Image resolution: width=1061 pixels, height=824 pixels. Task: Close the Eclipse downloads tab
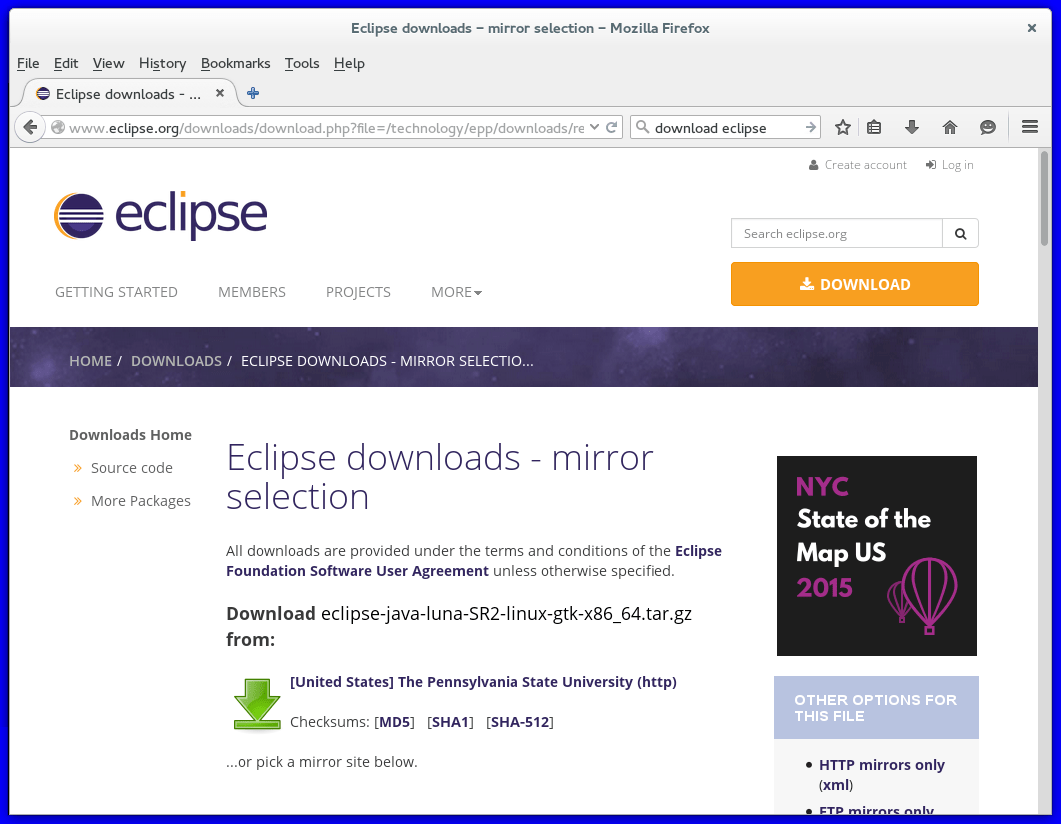(220, 93)
